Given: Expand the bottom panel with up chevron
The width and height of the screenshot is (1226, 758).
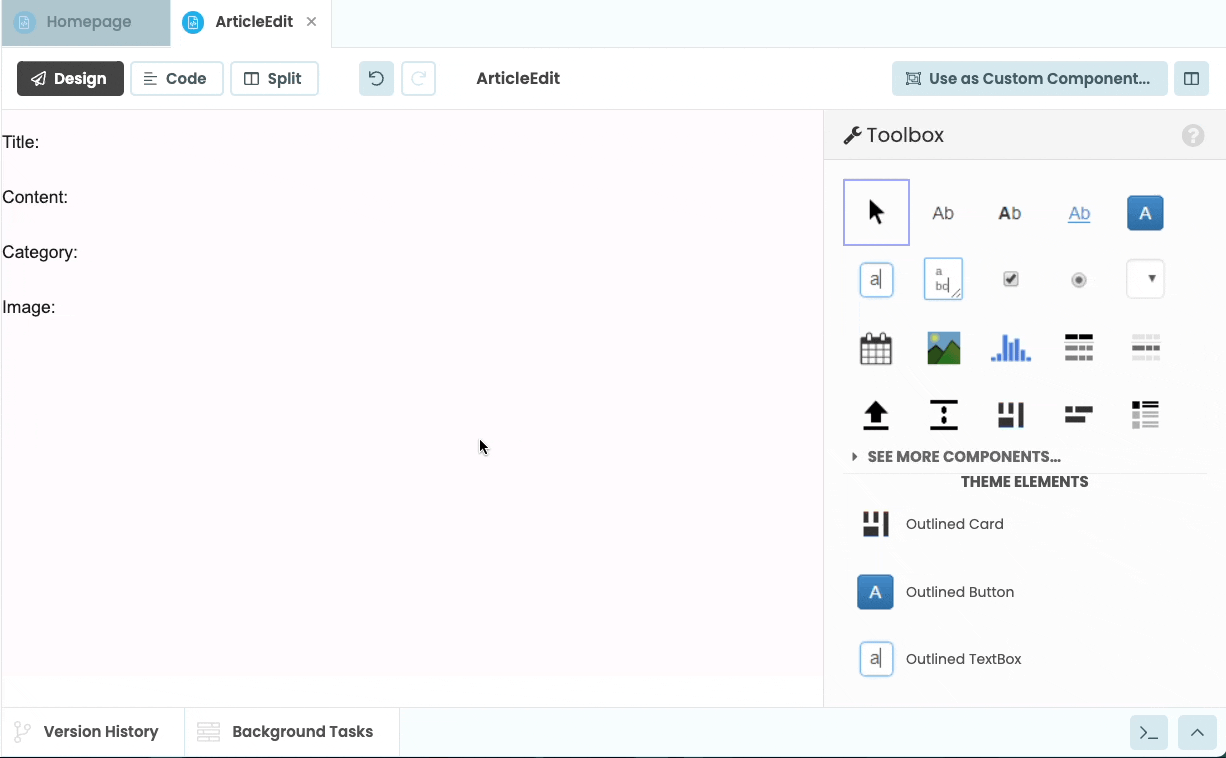Looking at the screenshot, I should tap(1197, 733).
